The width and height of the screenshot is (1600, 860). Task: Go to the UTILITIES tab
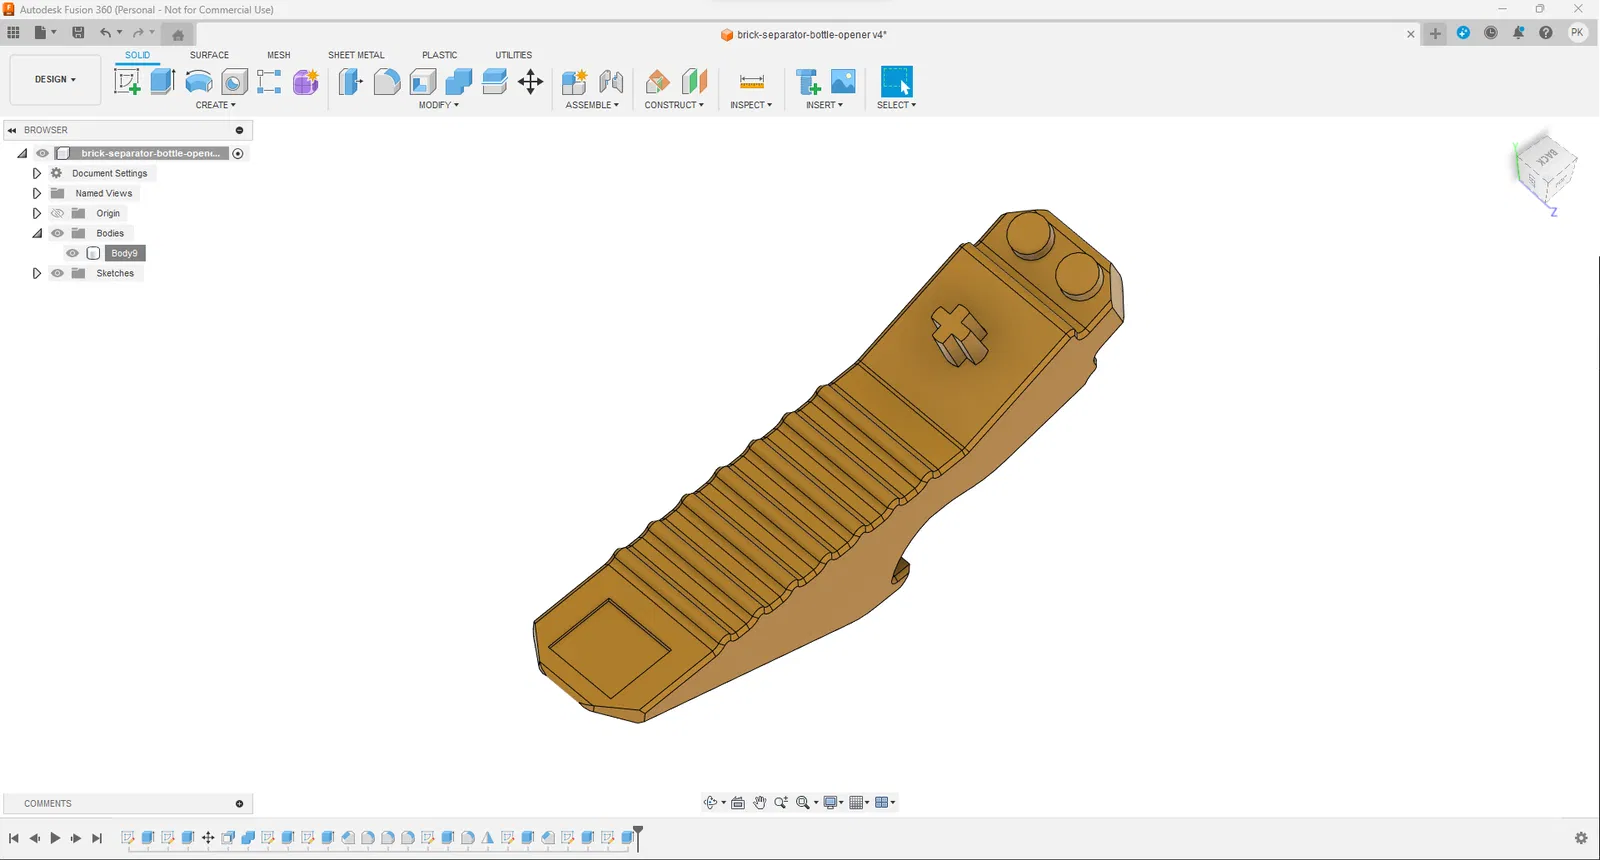514,55
